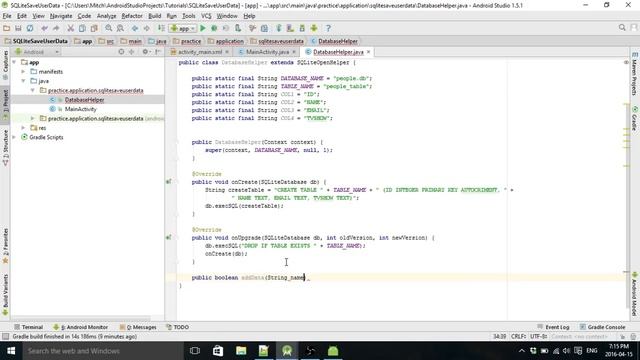Close the DatabaseHelper.java tab
Image resolution: width=640 pixels, height=360 pixels.
pos(369,52)
